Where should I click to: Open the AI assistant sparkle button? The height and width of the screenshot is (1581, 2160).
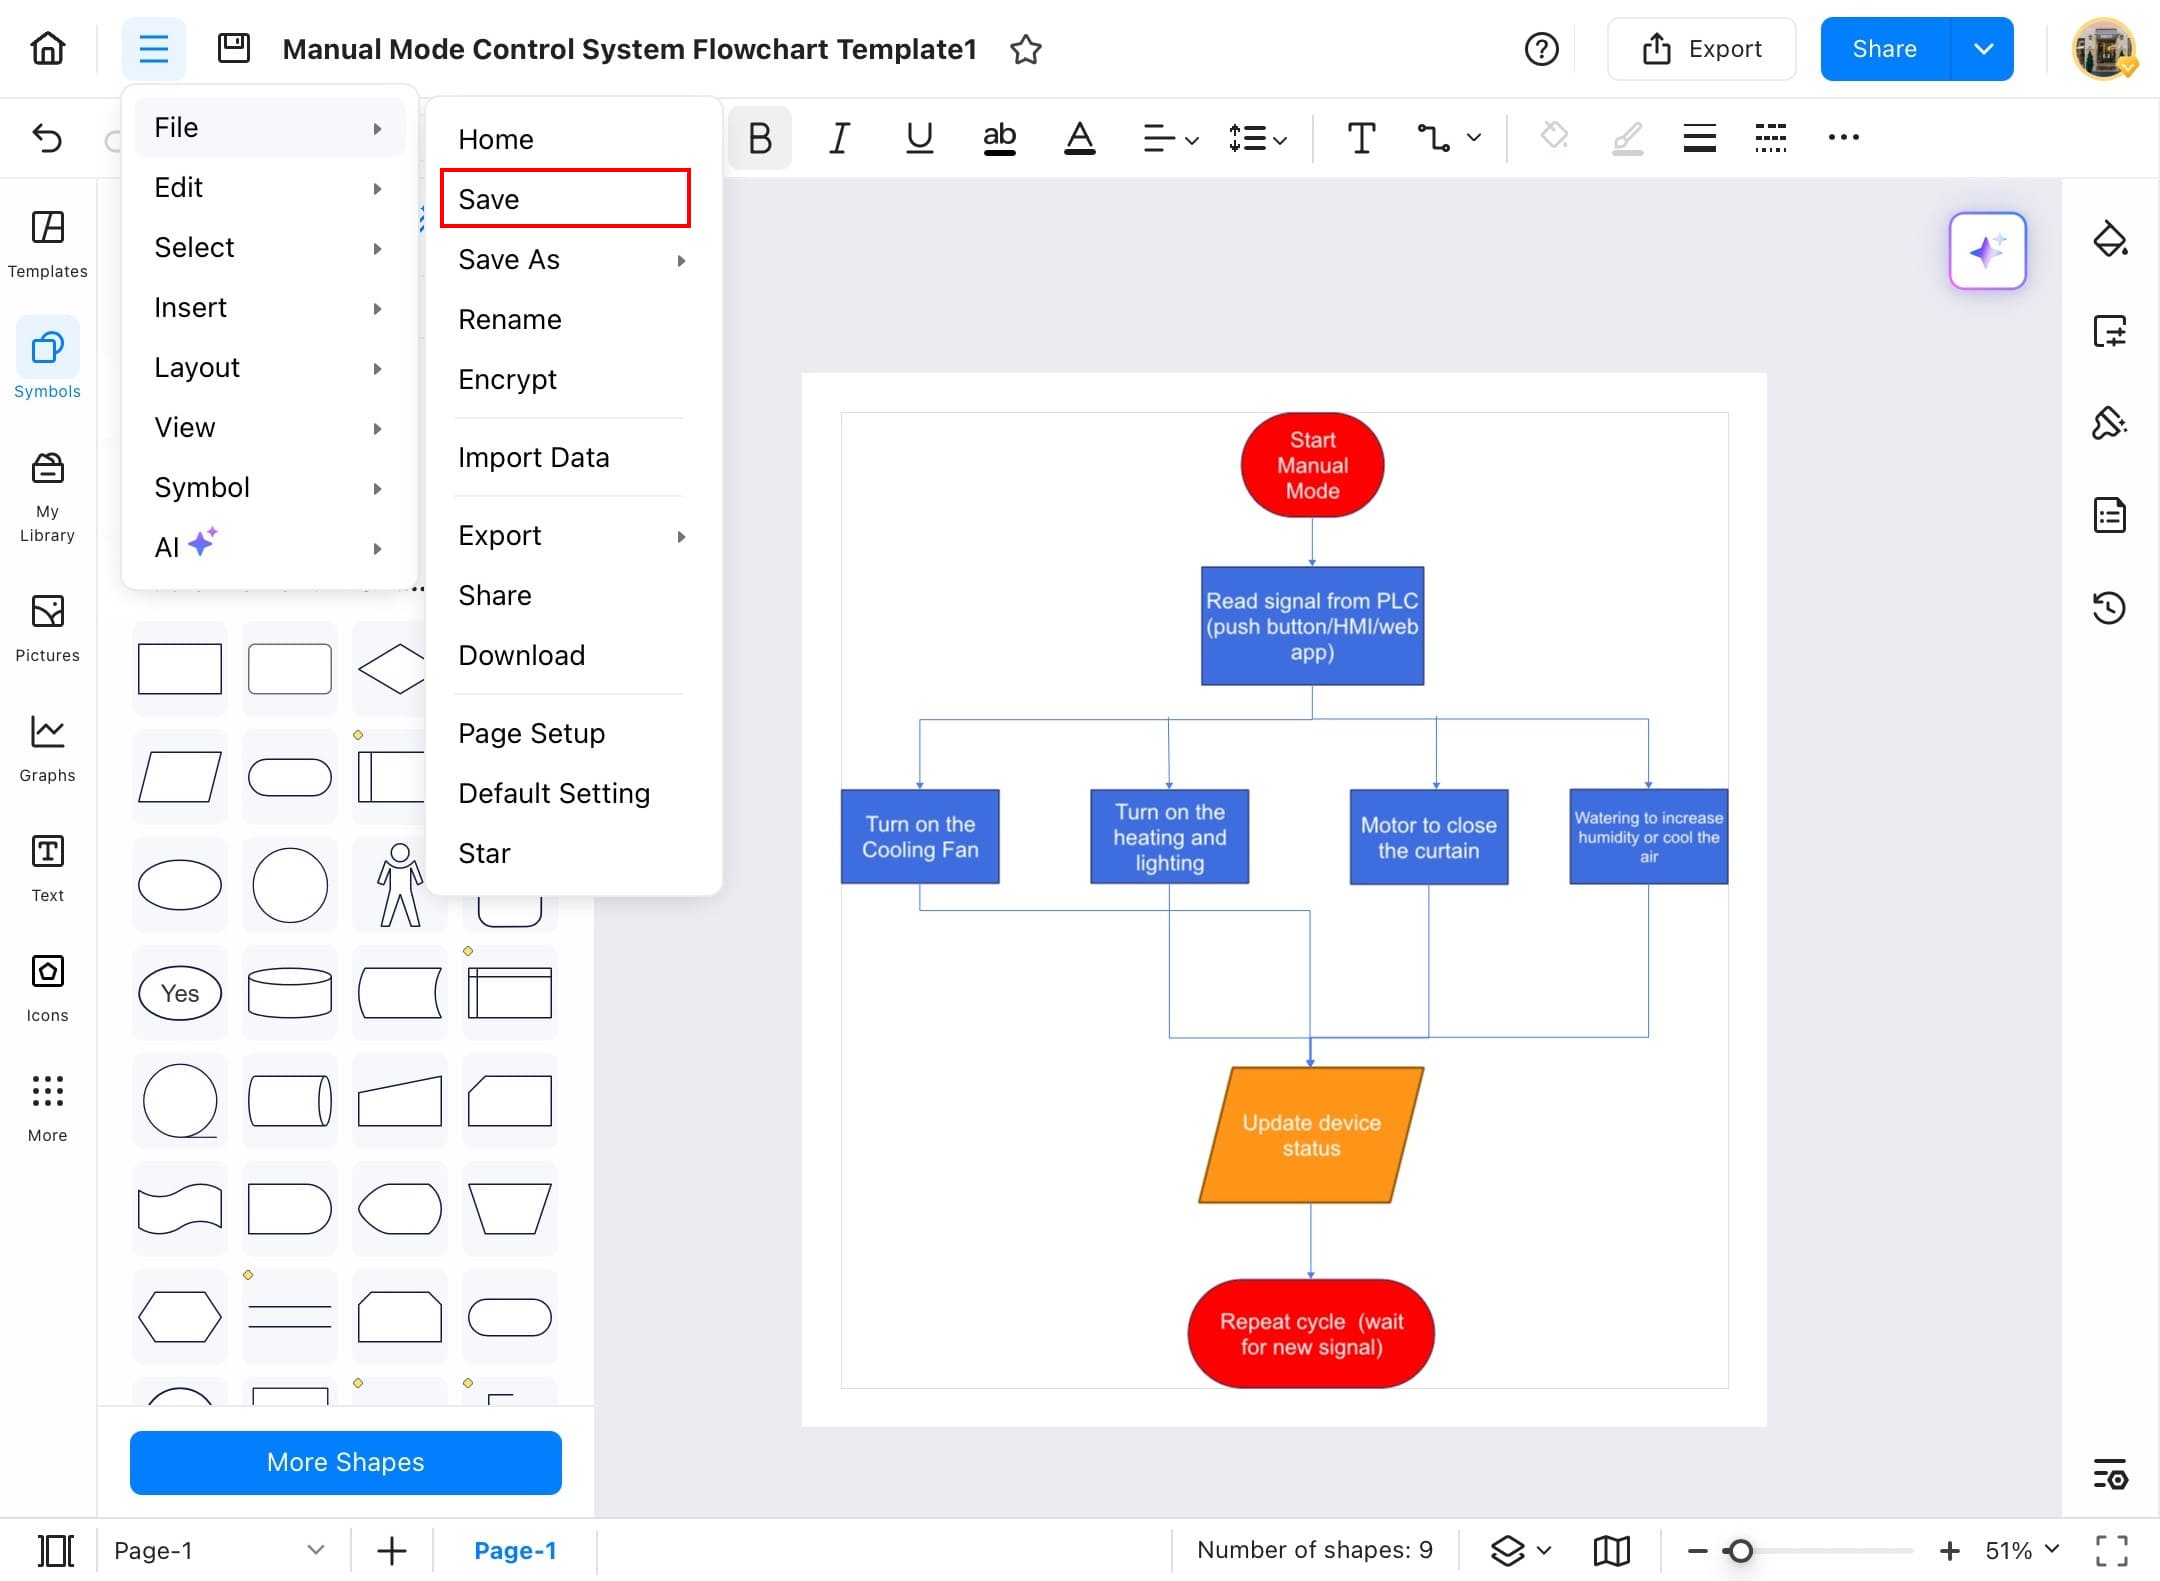pyautogui.click(x=1987, y=251)
